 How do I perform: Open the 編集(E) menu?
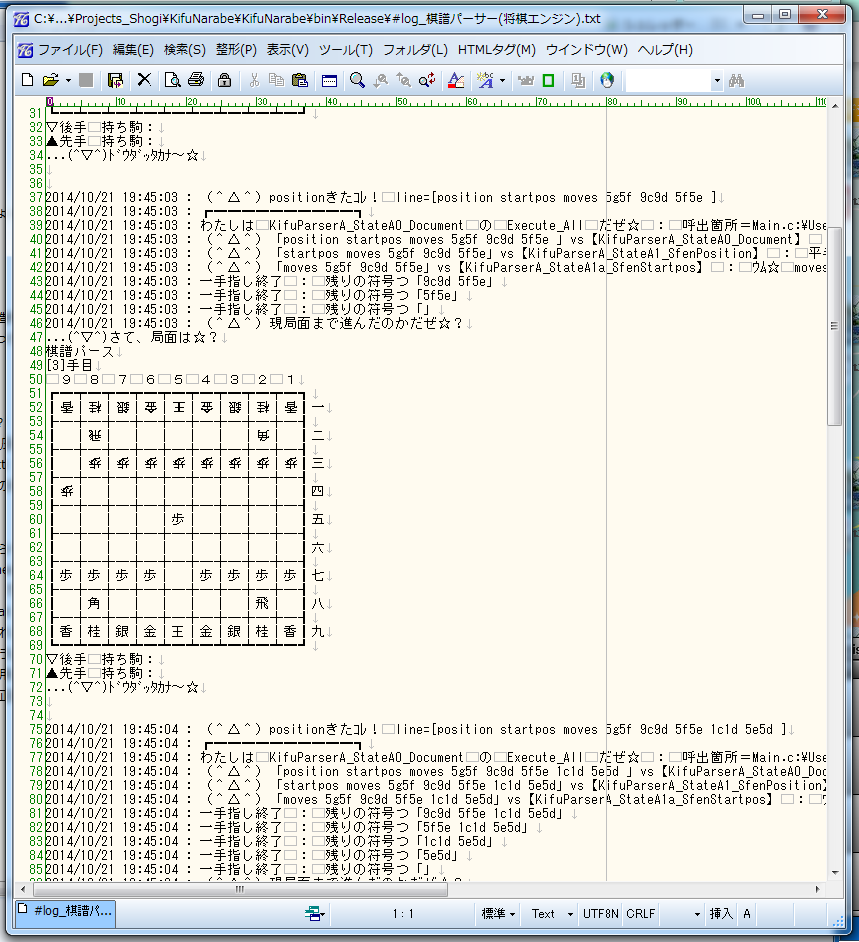coord(133,50)
